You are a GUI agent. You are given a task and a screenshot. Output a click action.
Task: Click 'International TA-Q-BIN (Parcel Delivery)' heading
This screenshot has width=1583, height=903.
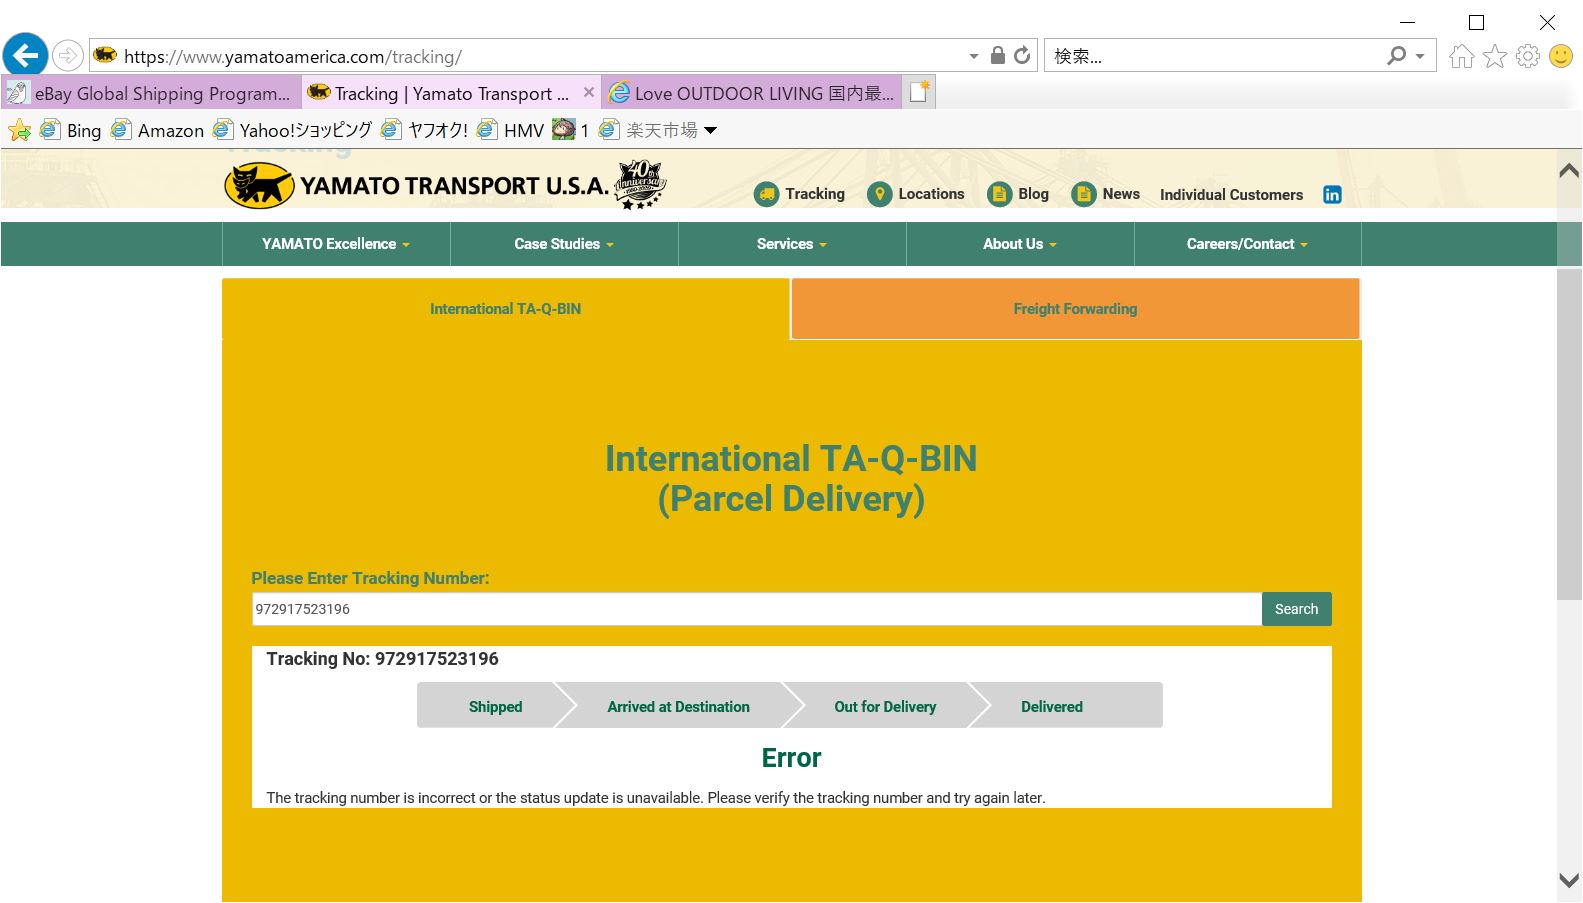coord(791,479)
